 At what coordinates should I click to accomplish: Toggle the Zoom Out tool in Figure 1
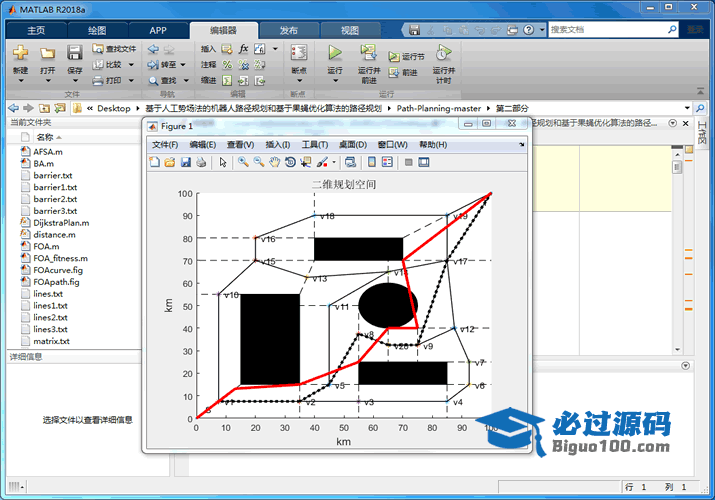click(x=259, y=162)
